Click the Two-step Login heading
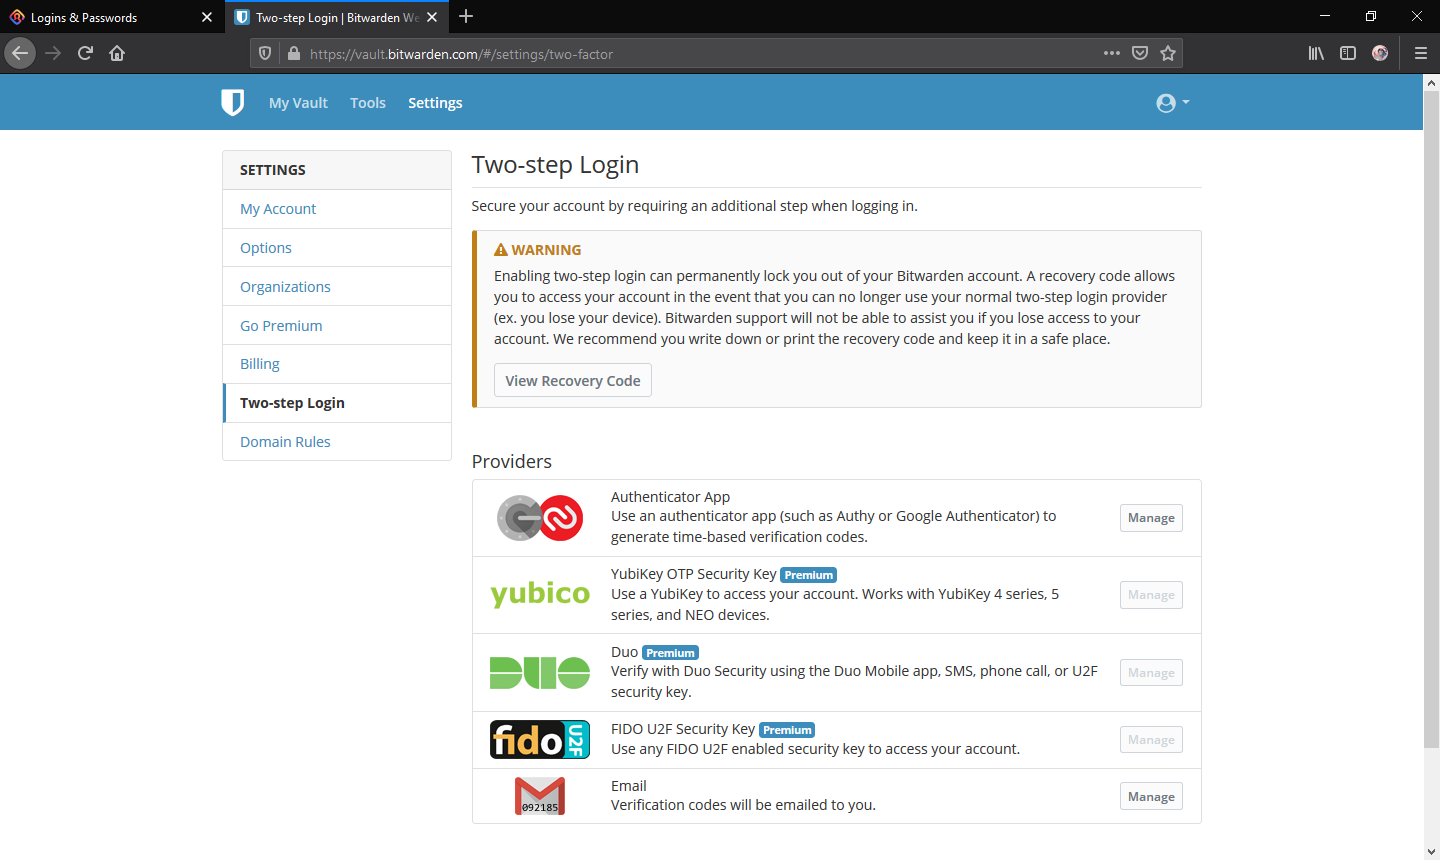1440x860 pixels. point(555,165)
